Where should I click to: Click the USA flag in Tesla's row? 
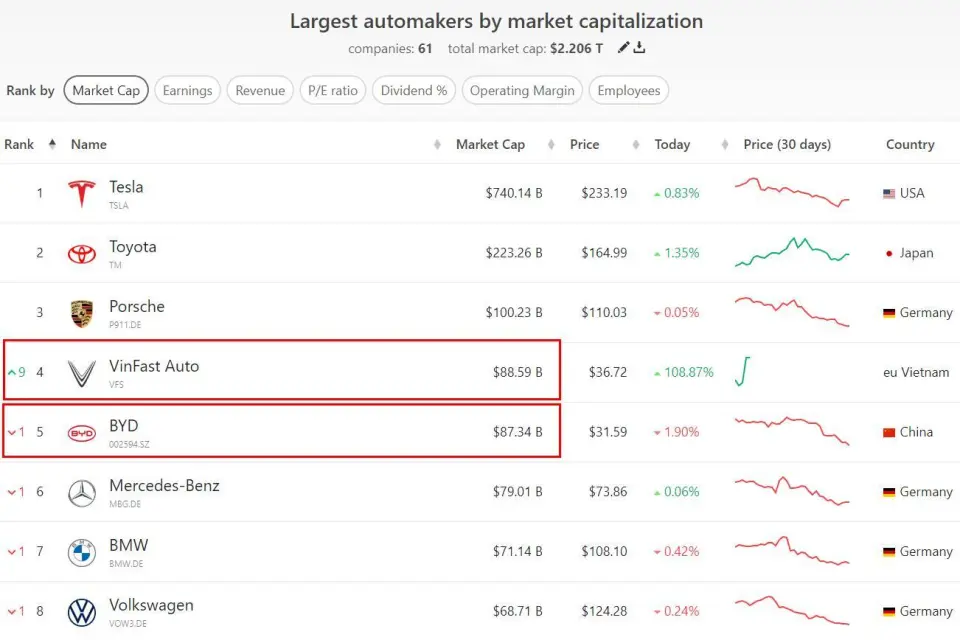(x=889, y=194)
